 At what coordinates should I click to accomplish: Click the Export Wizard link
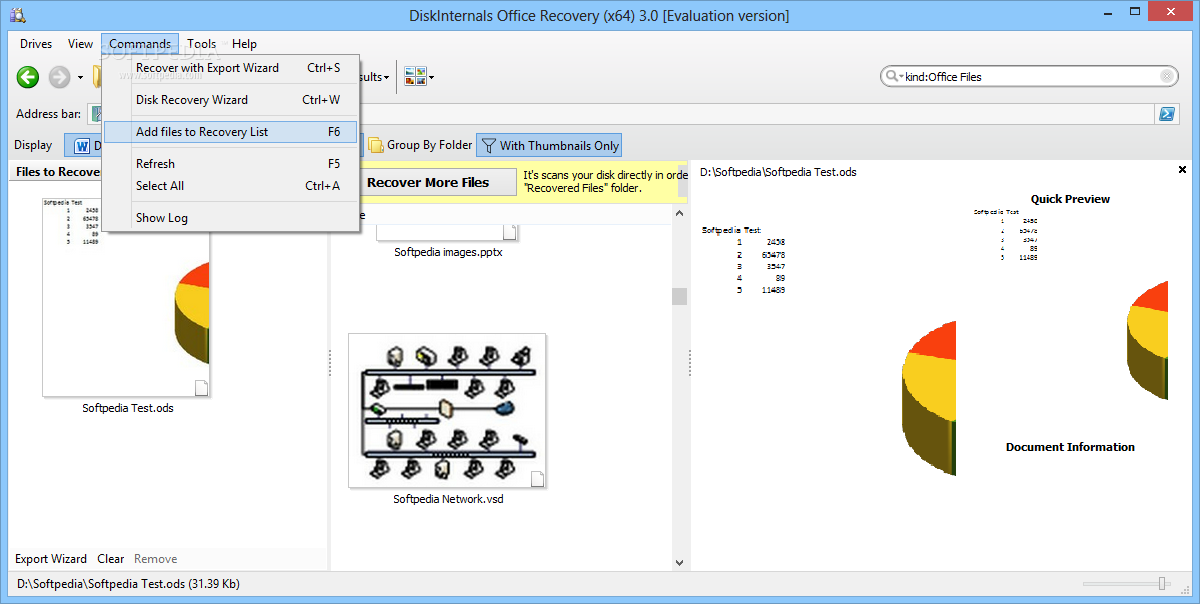pos(51,559)
